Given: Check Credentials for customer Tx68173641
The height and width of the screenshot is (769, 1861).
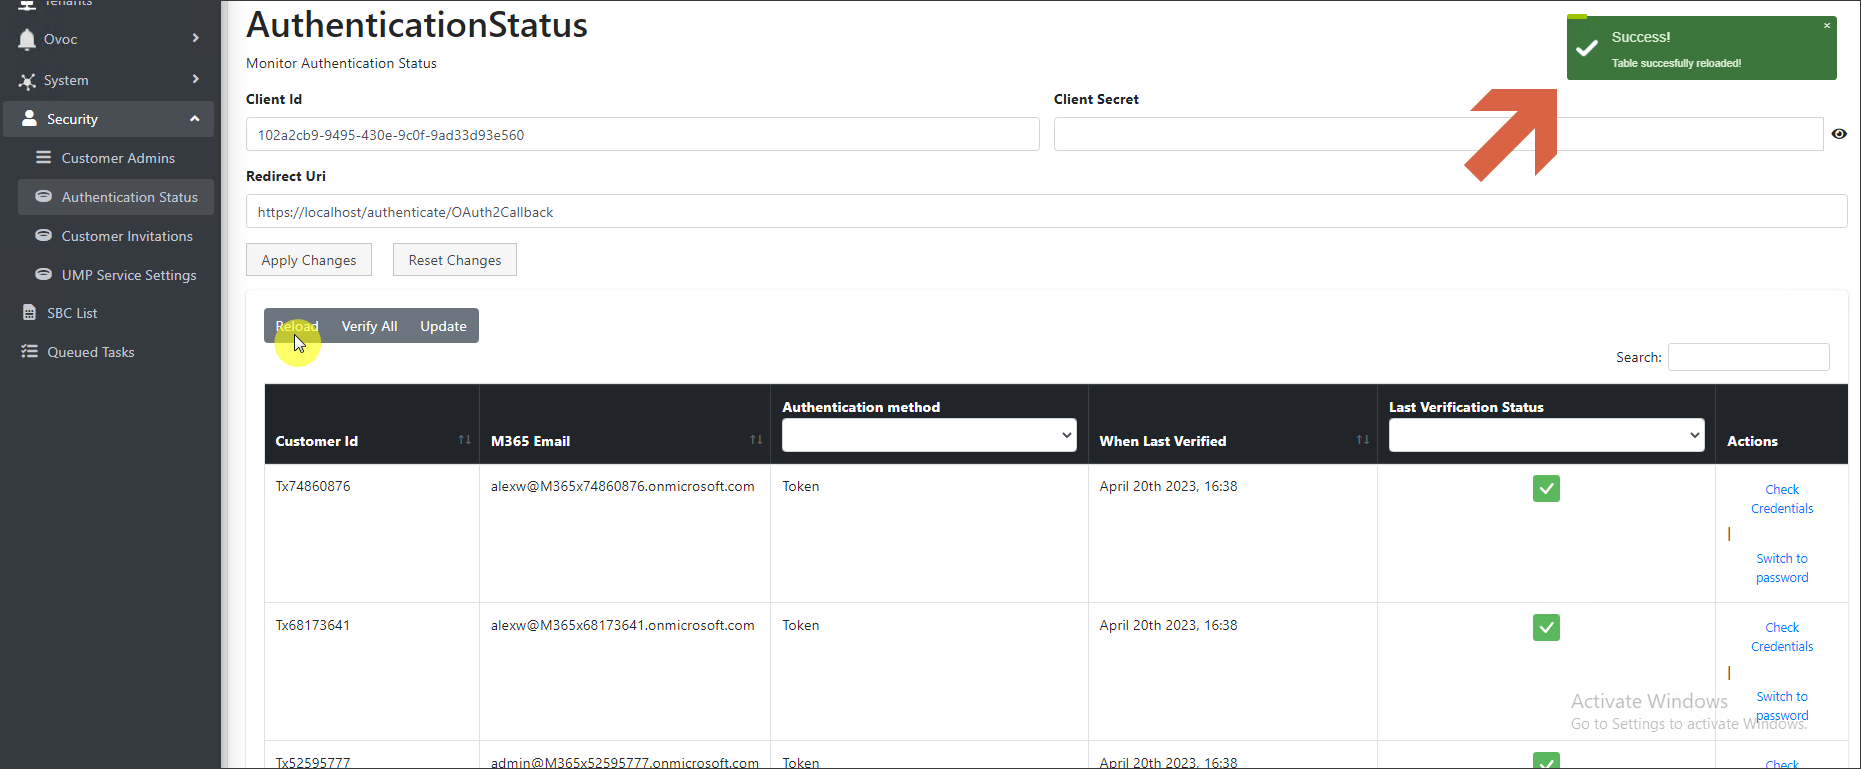Looking at the screenshot, I should click(1782, 637).
